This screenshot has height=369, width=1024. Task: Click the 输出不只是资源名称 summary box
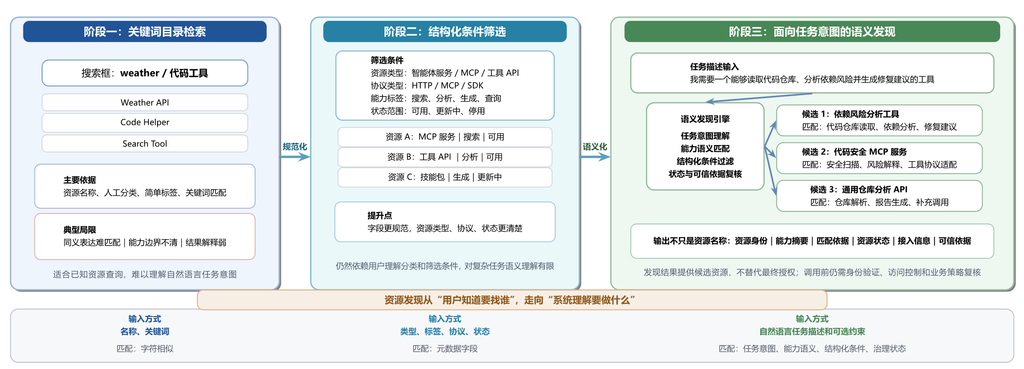tap(812, 241)
